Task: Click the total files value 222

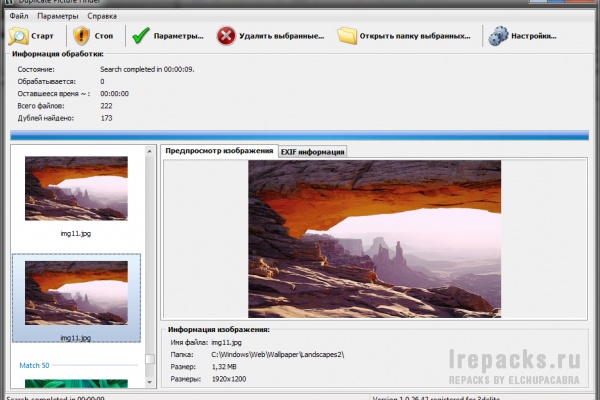Action: point(106,106)
